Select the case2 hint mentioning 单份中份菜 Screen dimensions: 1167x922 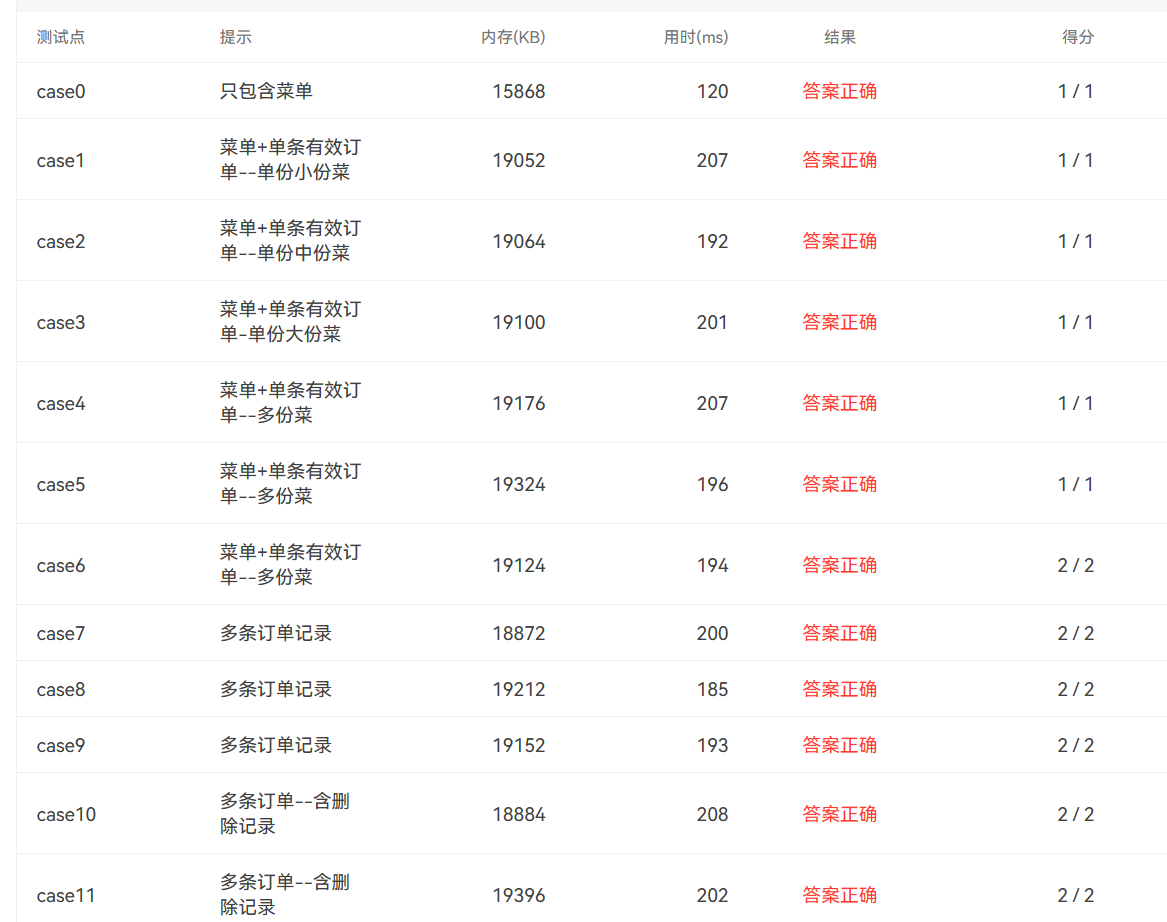click(x=289, y=241)
